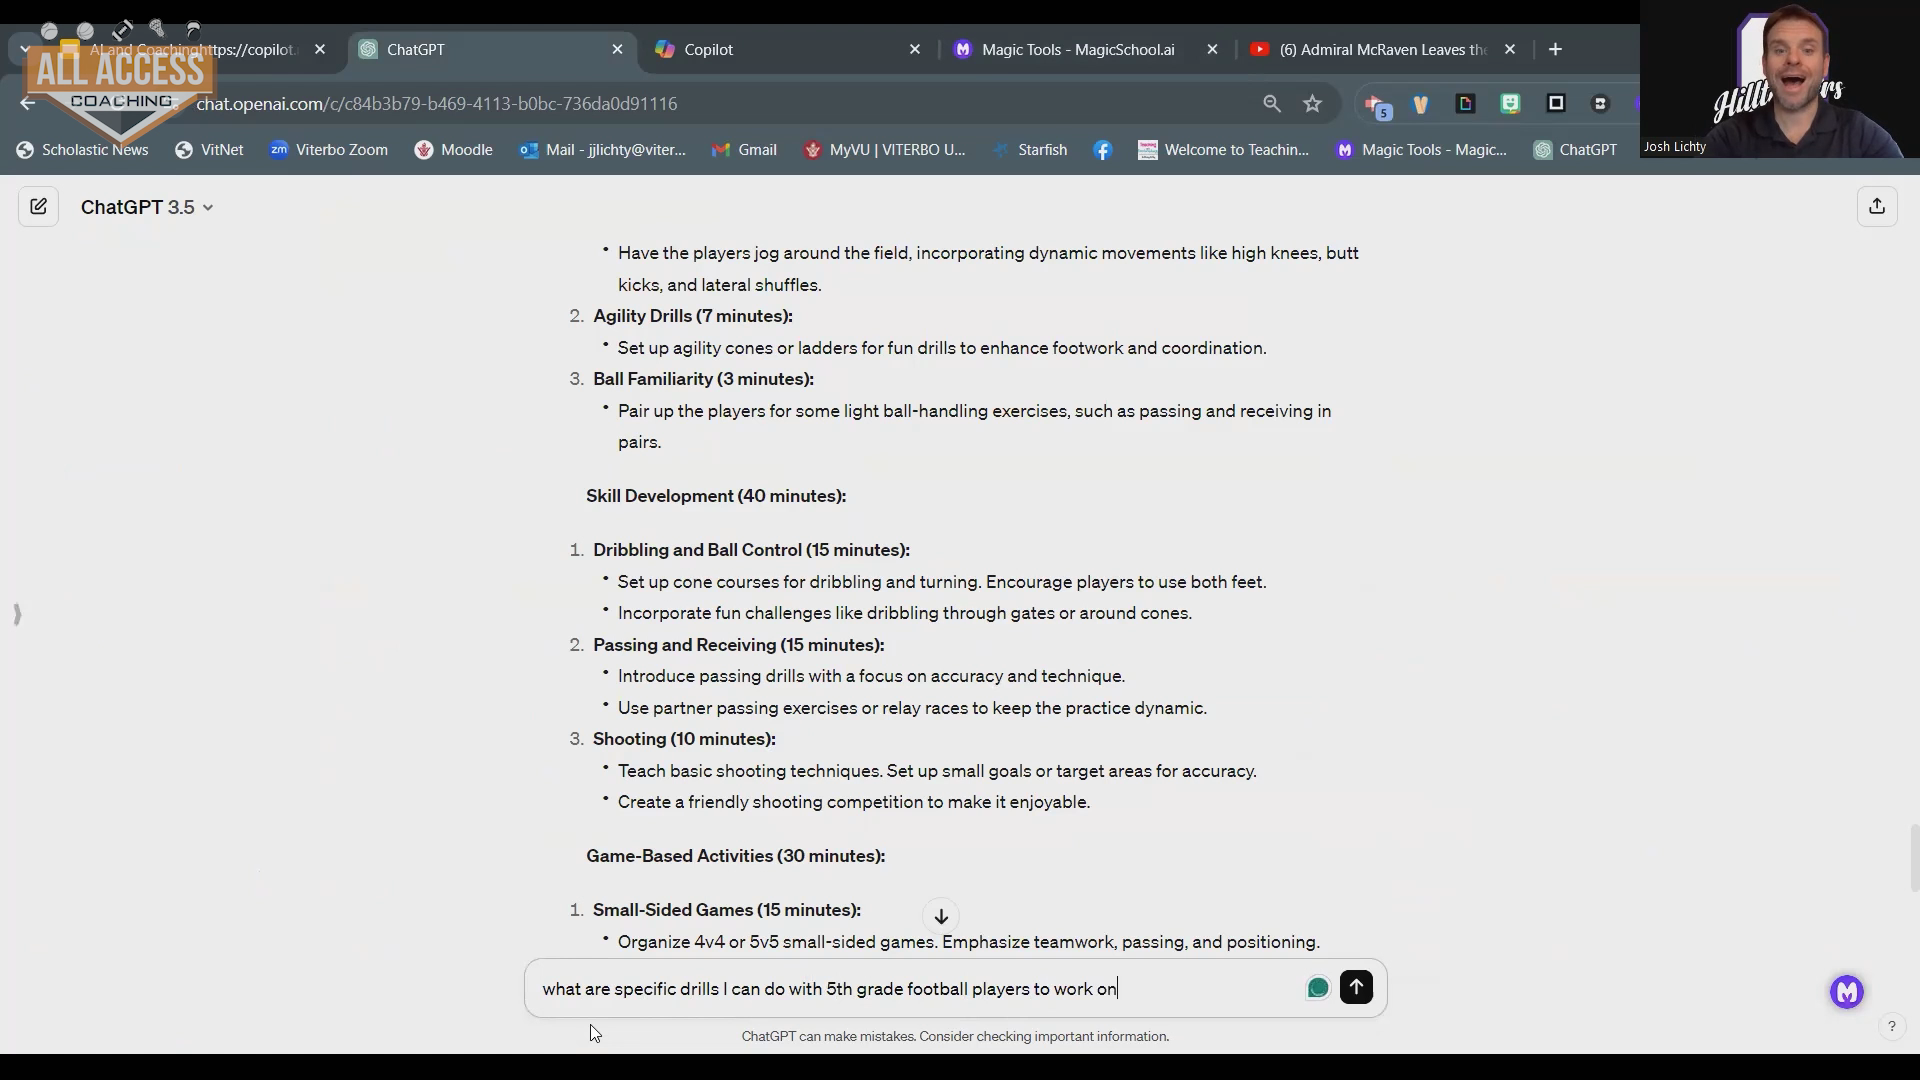The height and width of the screenshot is (1080, 1920).
Task: Open the Moodle bookmark
Action: (x=454, y=150)
